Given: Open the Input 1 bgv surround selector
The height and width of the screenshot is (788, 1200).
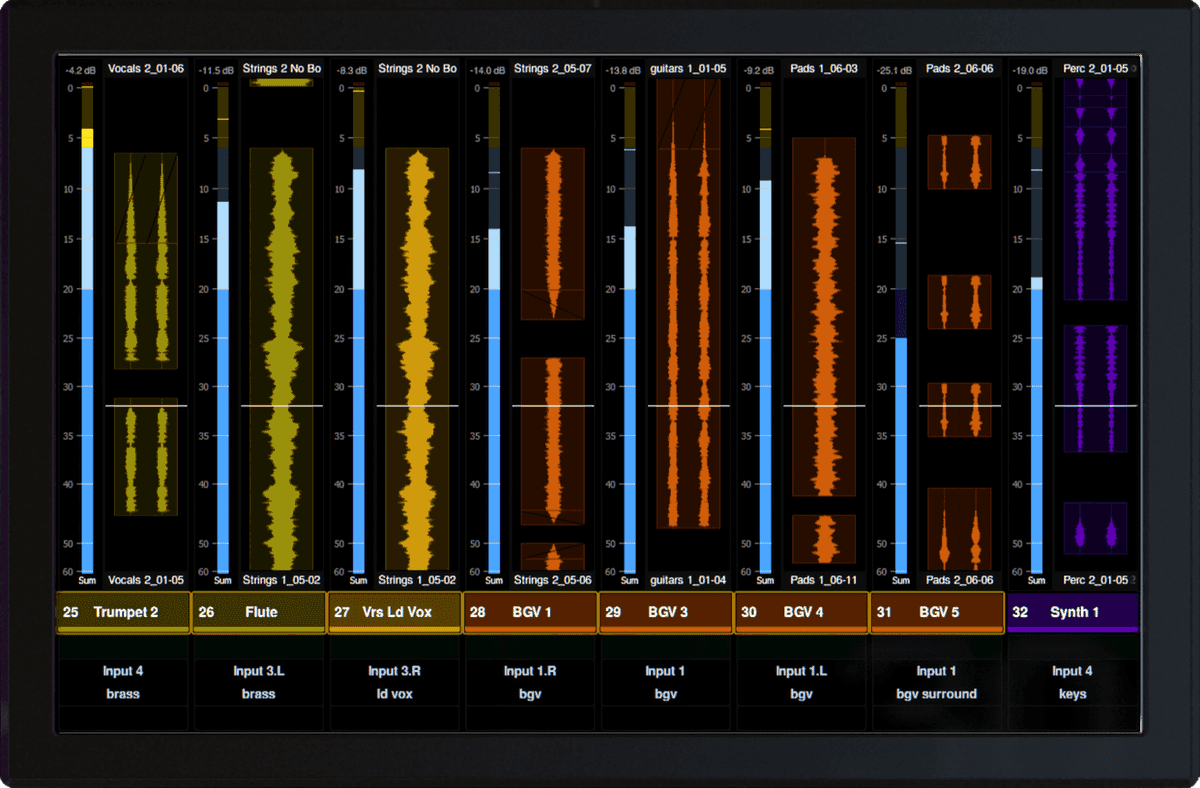Looking at the screenshot, I should click(937, 682).
